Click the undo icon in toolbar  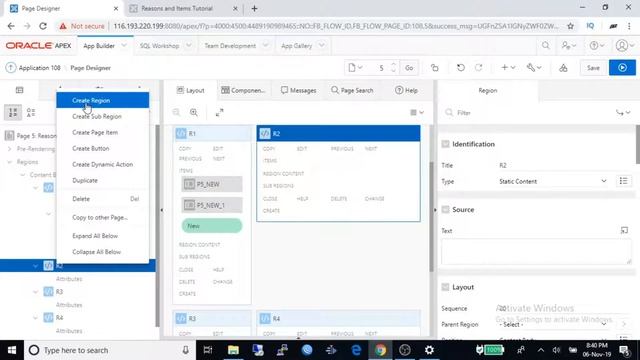[460, 68]
